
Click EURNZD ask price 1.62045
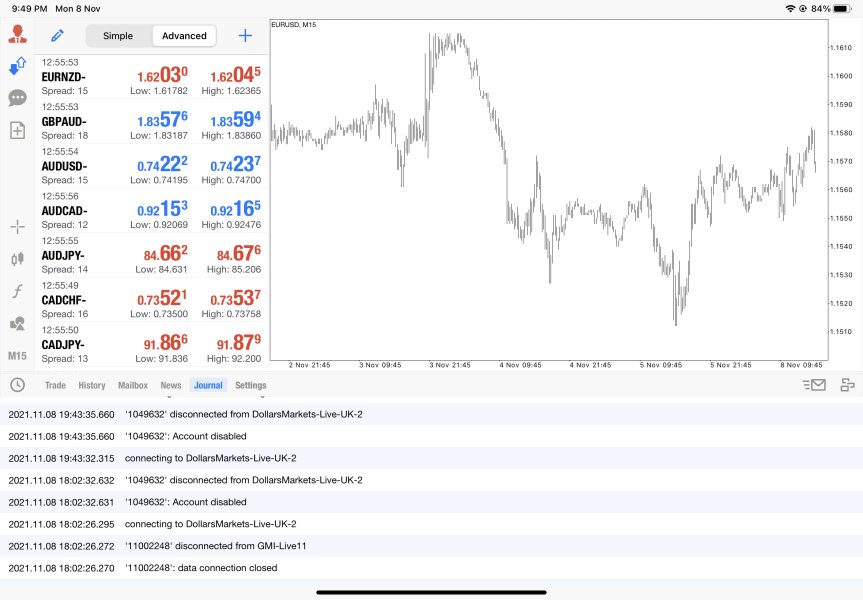point(235,75)
